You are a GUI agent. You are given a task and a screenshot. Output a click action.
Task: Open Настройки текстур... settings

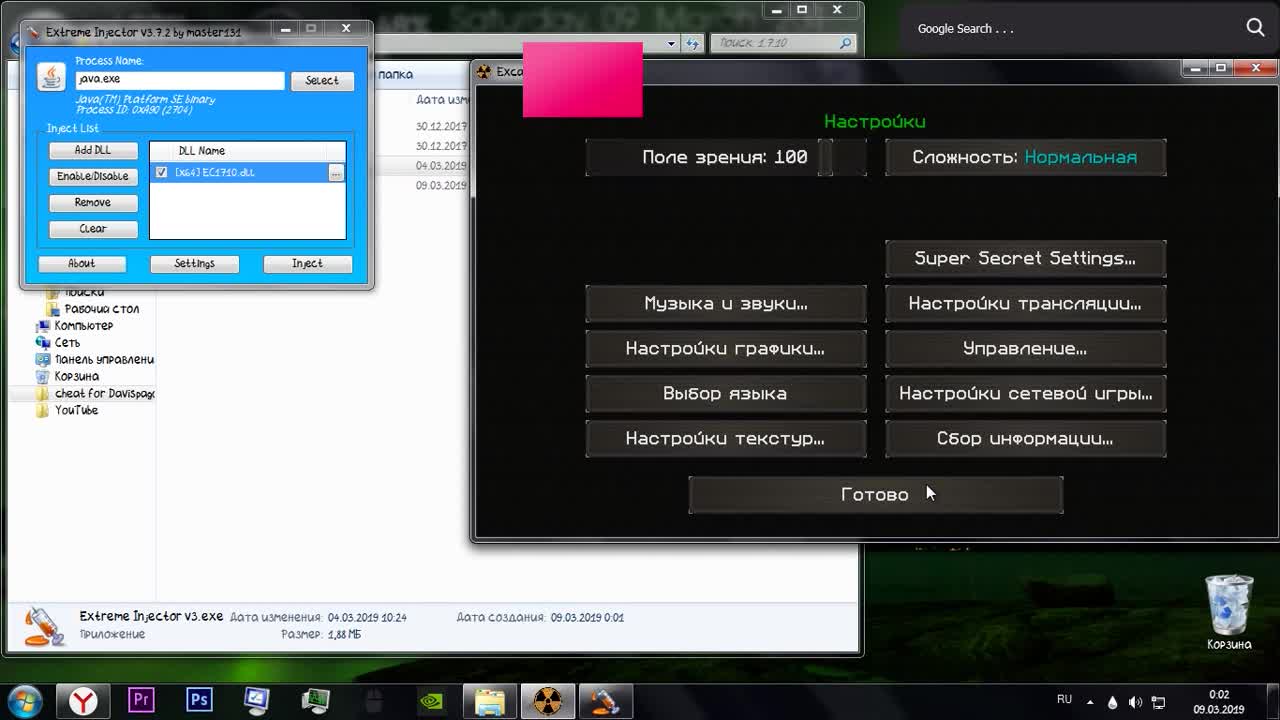coord(726,438)
